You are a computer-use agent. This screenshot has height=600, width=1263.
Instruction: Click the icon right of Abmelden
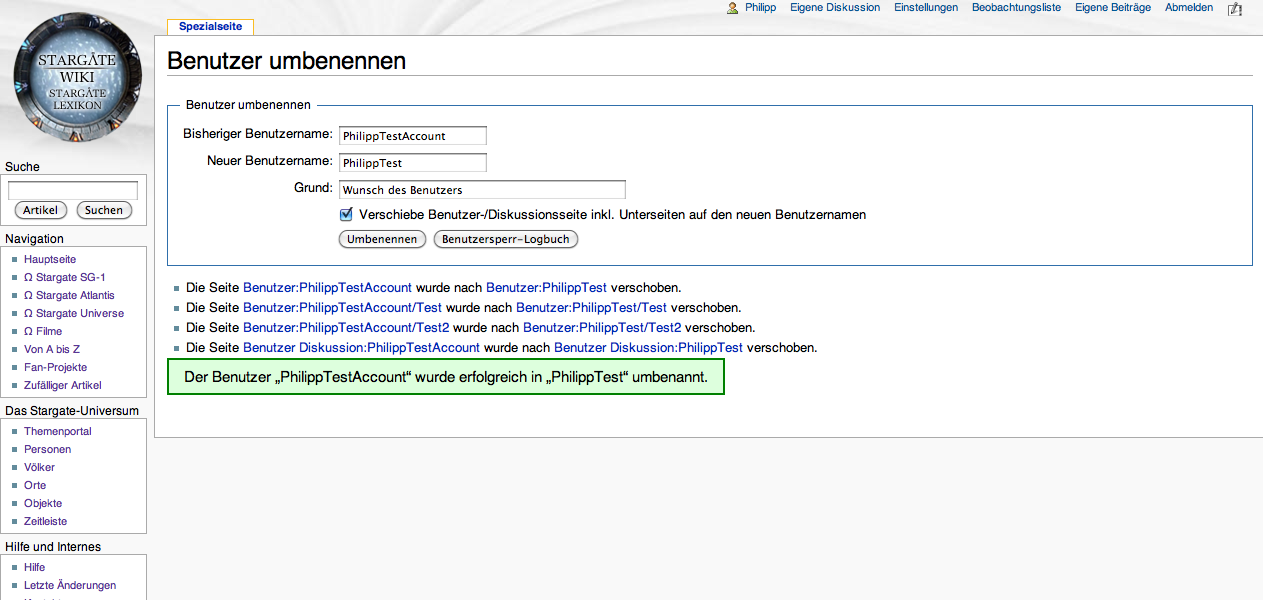tap(1234, 8)
